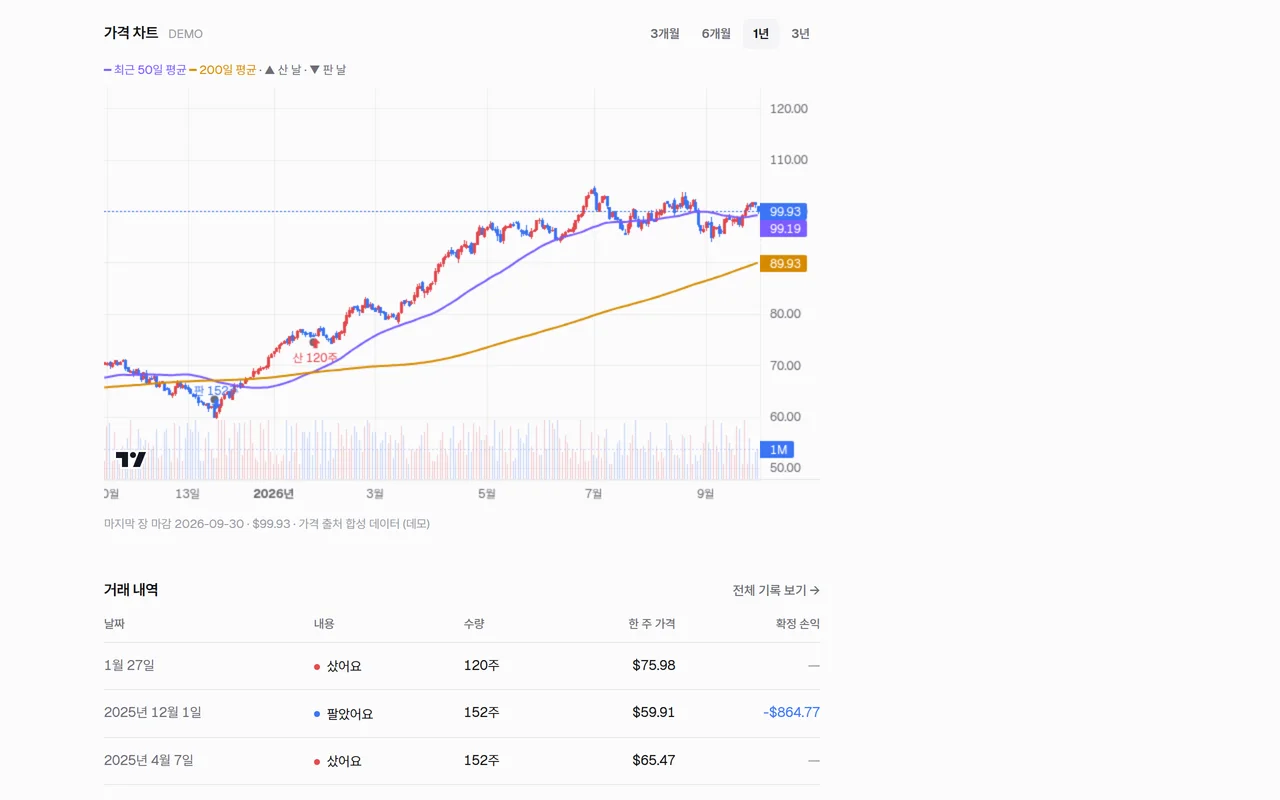The height and width of the screenshot is (800, 1280).
Task: Click the 7월 label on time axis
Action: click(x=594, y=494)
